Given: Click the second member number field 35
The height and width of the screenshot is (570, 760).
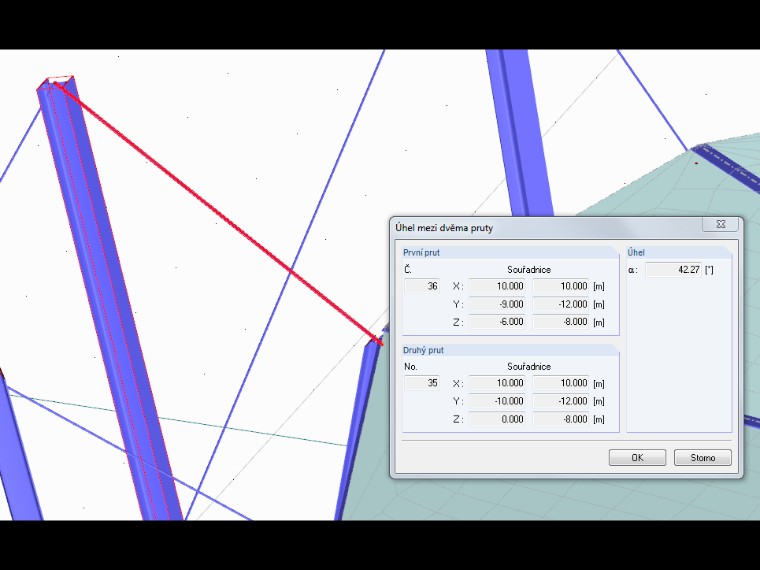Looking at the screenshot, I should [x=422, y=383].
